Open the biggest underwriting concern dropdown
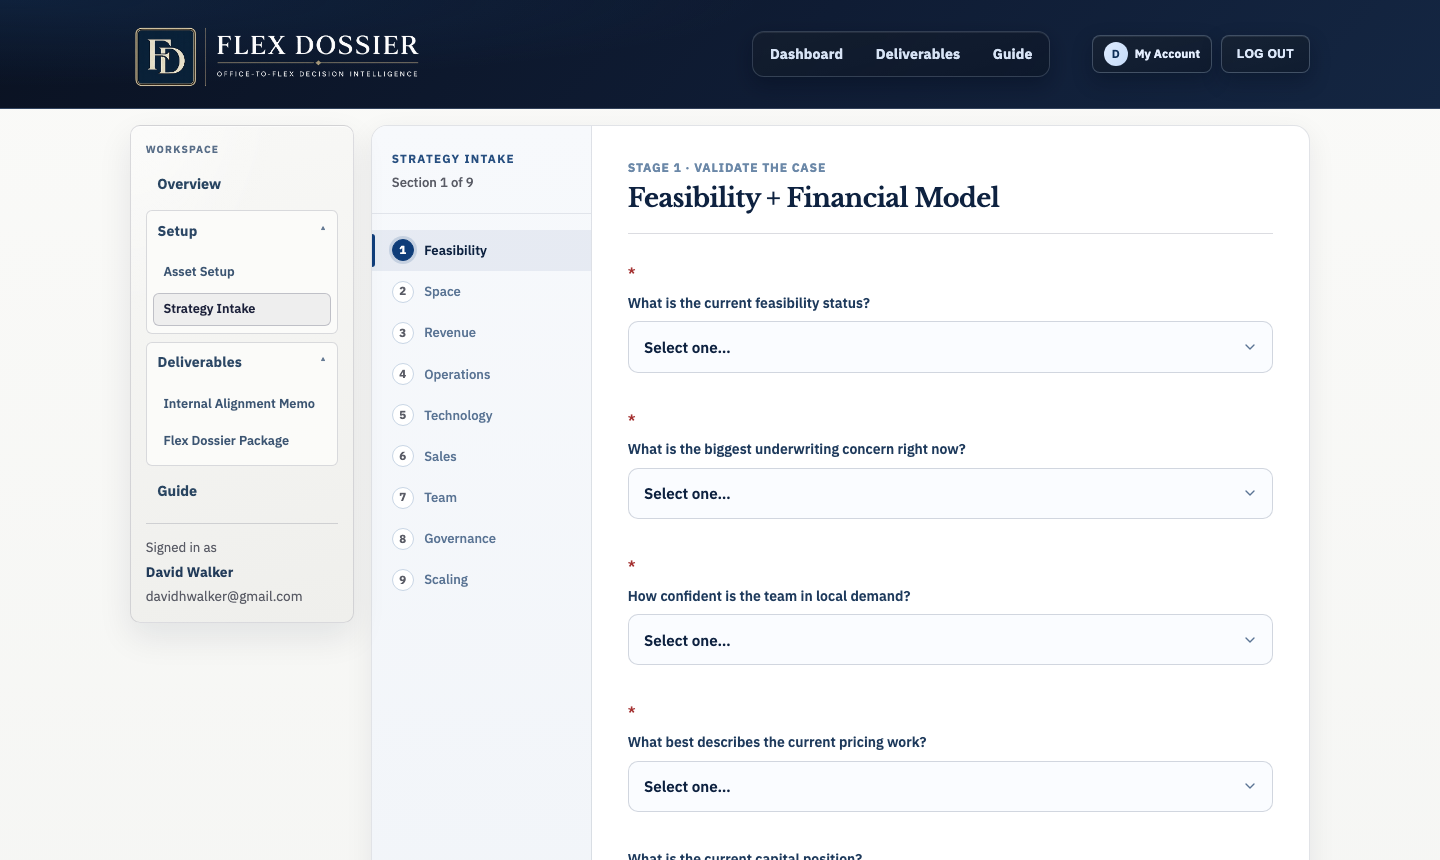The width and height of the screenshot is (1440, 860). [x=950, y=494]
